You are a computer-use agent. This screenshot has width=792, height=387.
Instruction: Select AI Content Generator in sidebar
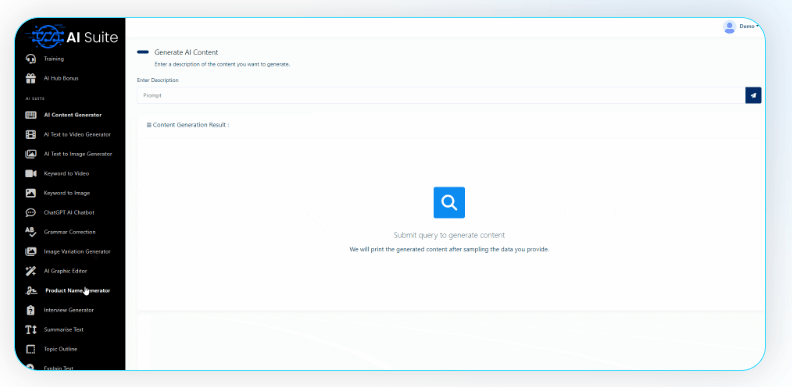(73, 115)
